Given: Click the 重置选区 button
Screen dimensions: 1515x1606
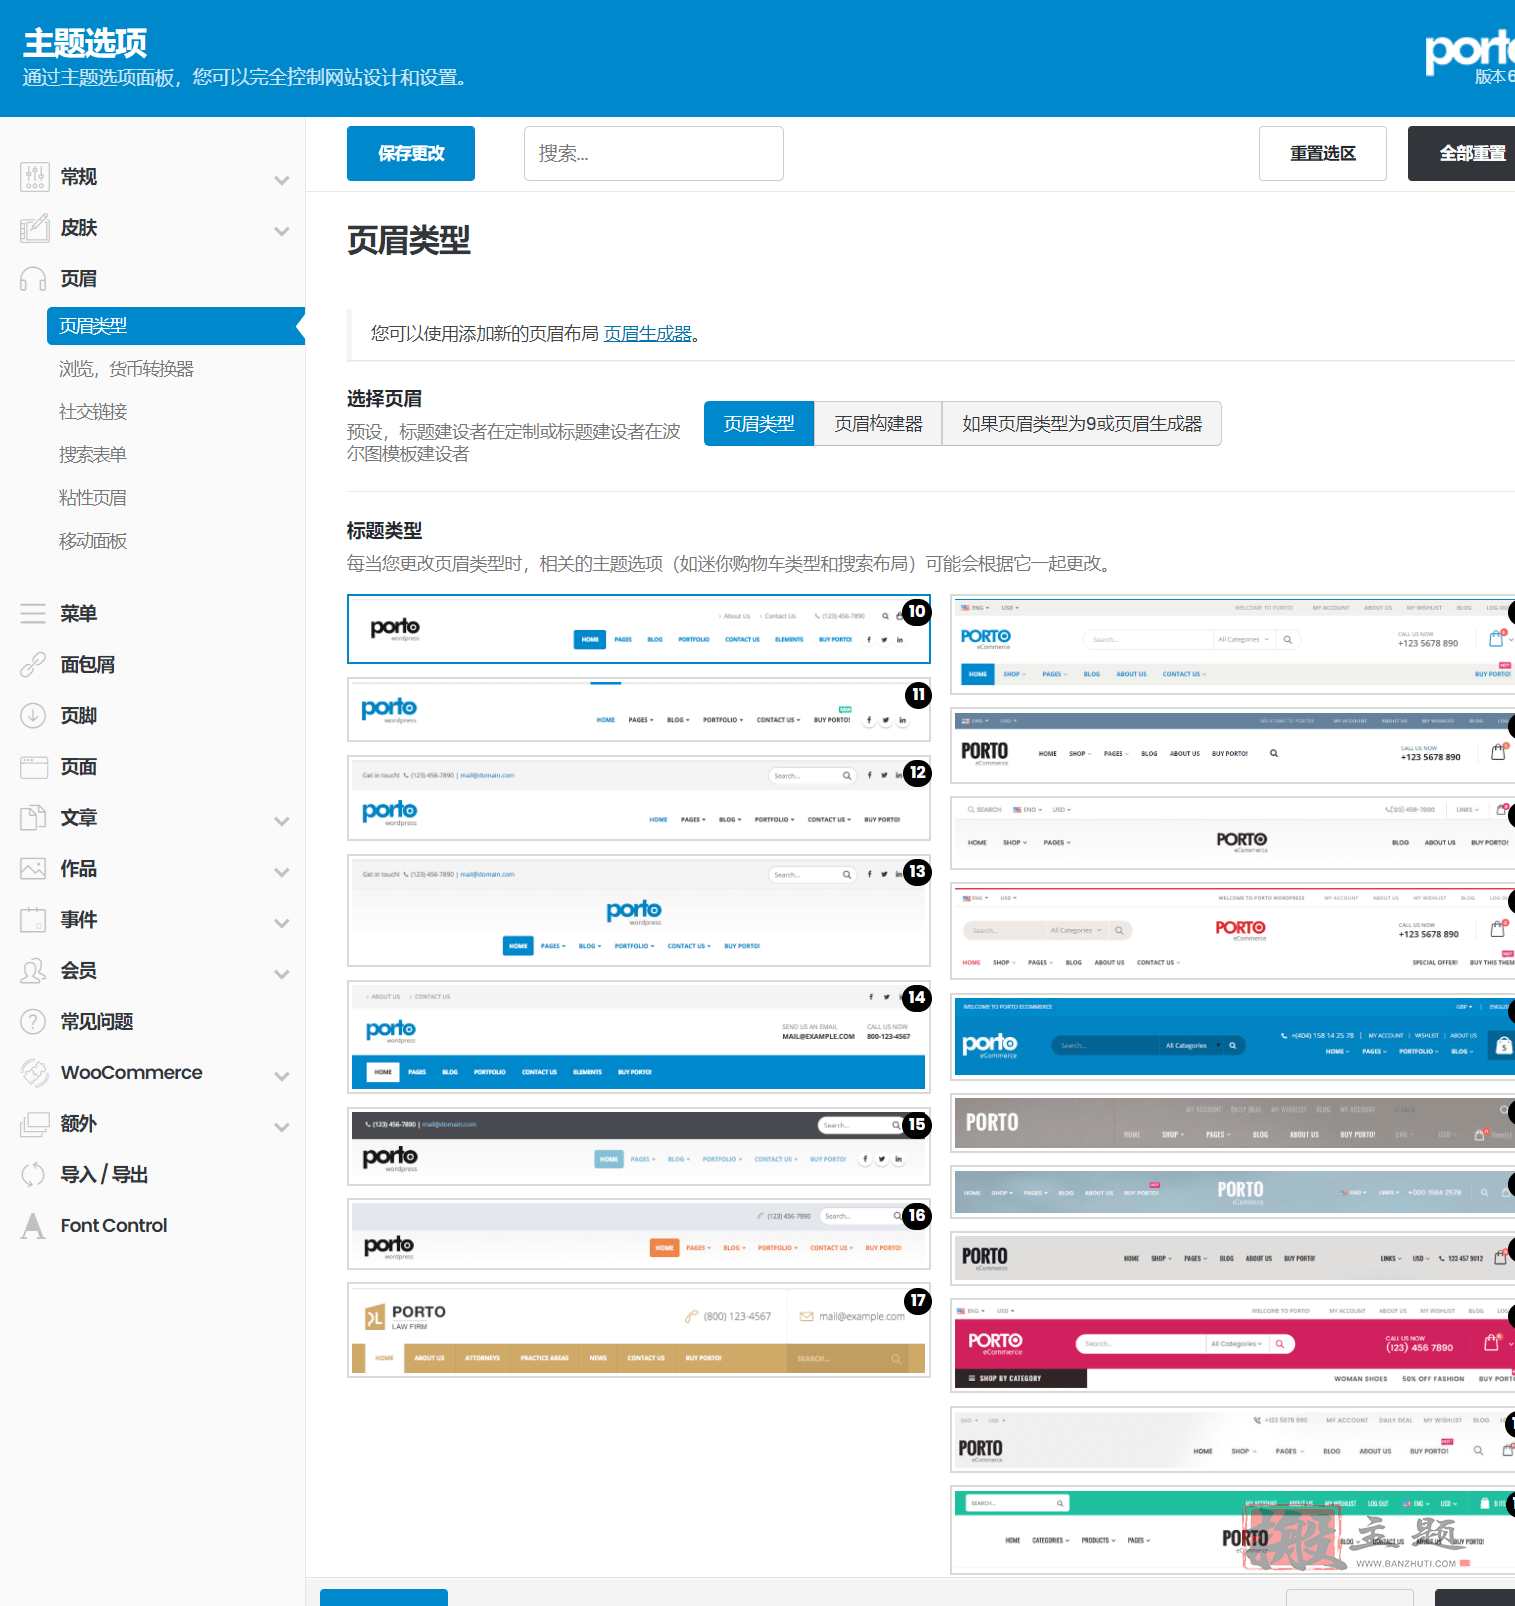Looking at the screenshot, I should pyautogui.click(x=1322, y=153).
